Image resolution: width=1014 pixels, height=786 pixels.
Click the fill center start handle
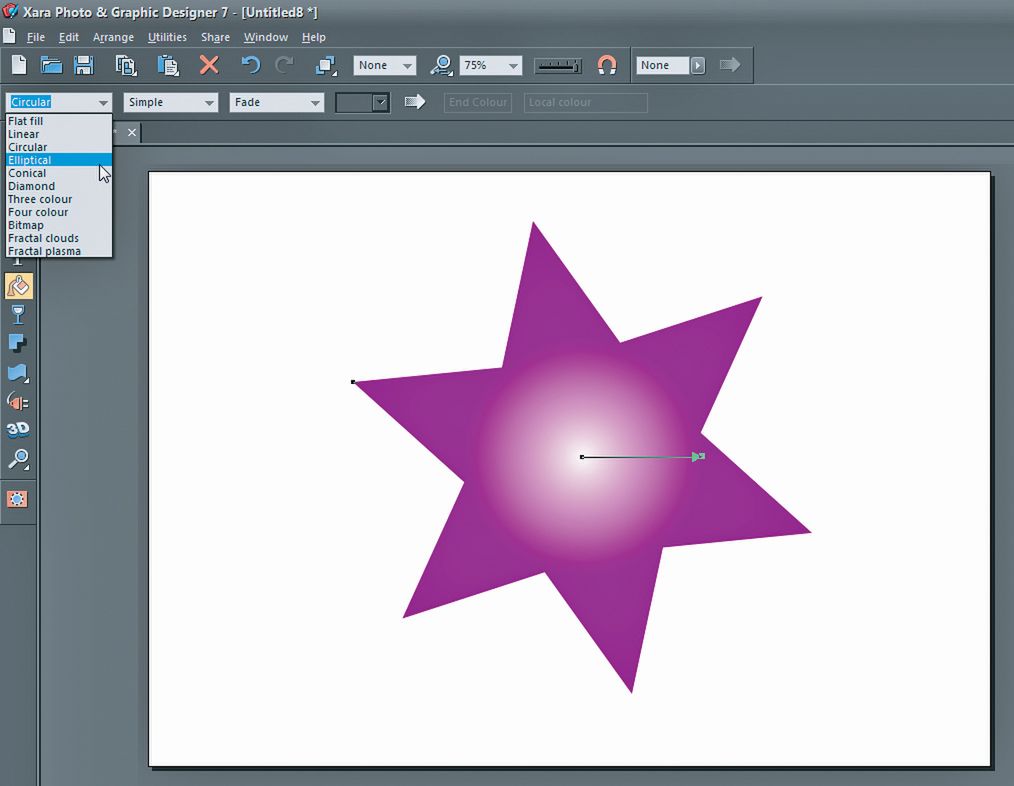(x=582, y=457)
